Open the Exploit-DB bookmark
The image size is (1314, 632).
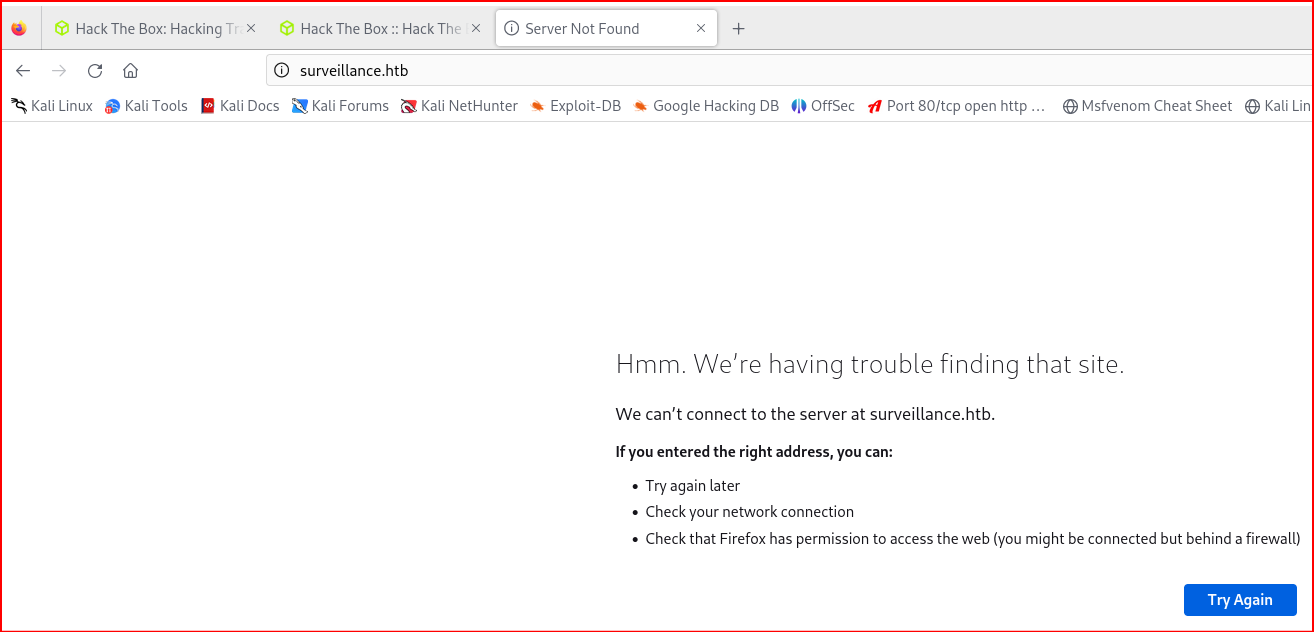click(x=576, y=106)
